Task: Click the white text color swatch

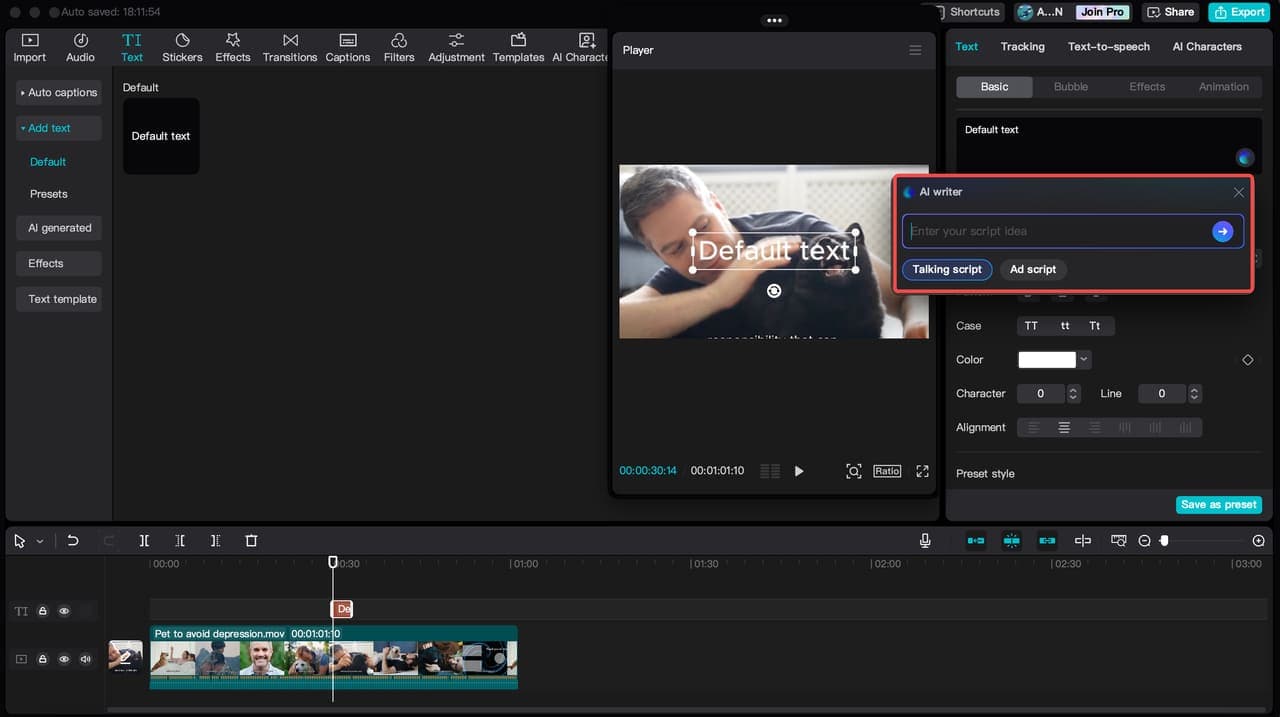Action: pyautogui.click(x=1046, y=360)
